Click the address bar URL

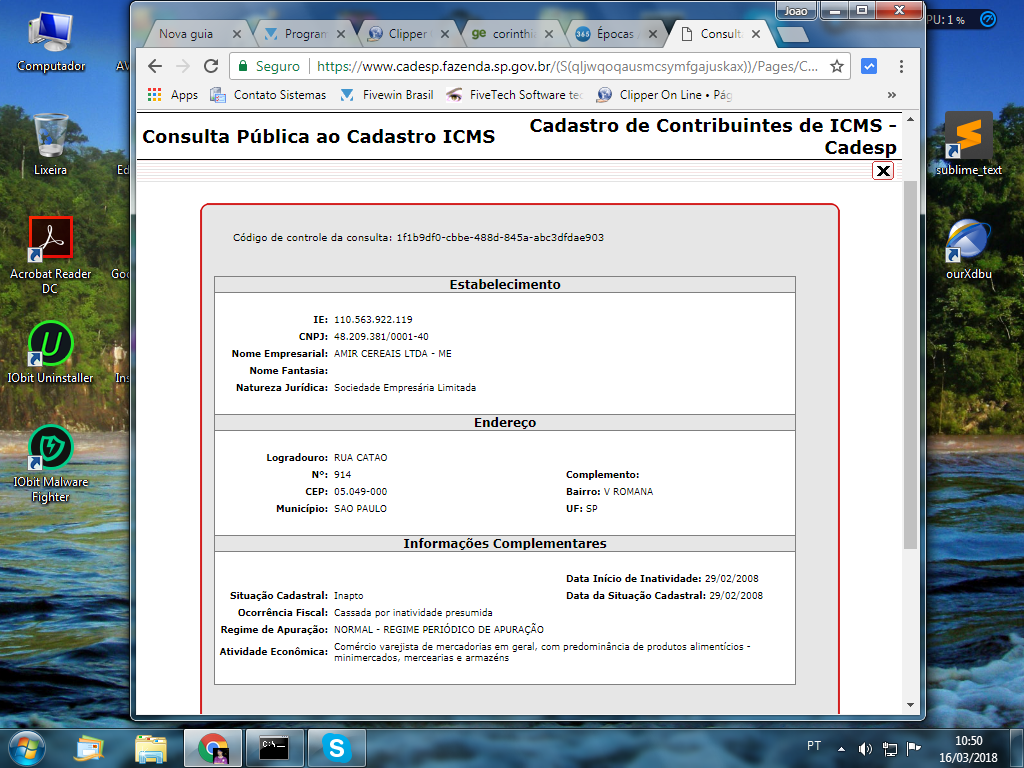pos(567,66)
